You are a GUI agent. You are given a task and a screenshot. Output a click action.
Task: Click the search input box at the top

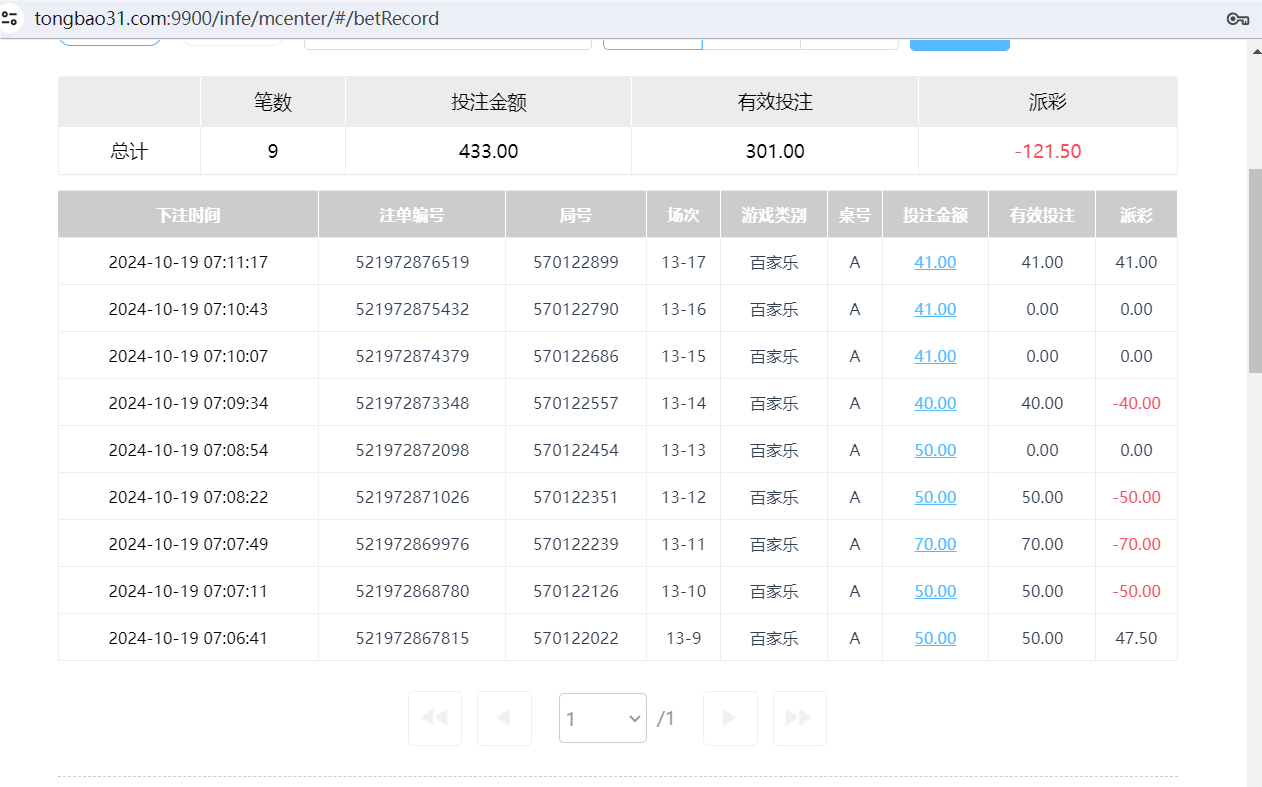[447, 42]
